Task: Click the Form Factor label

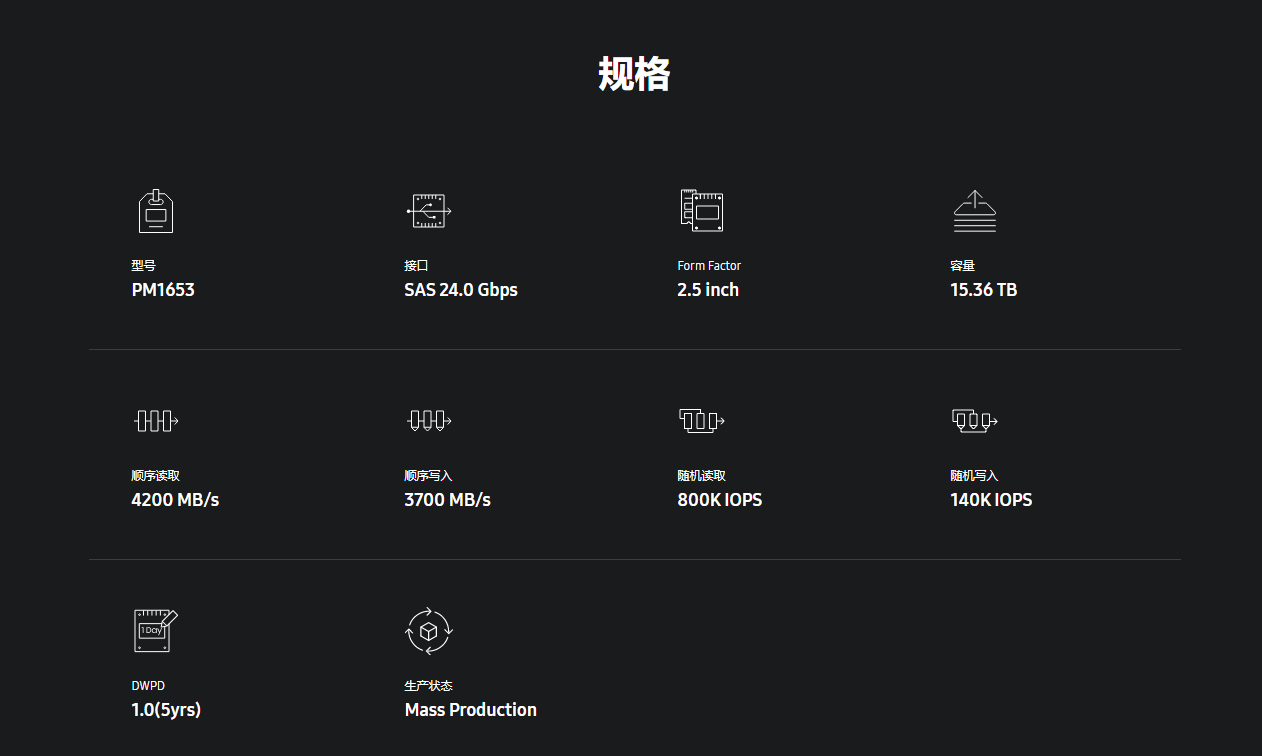Action: (x=709, y=266)
